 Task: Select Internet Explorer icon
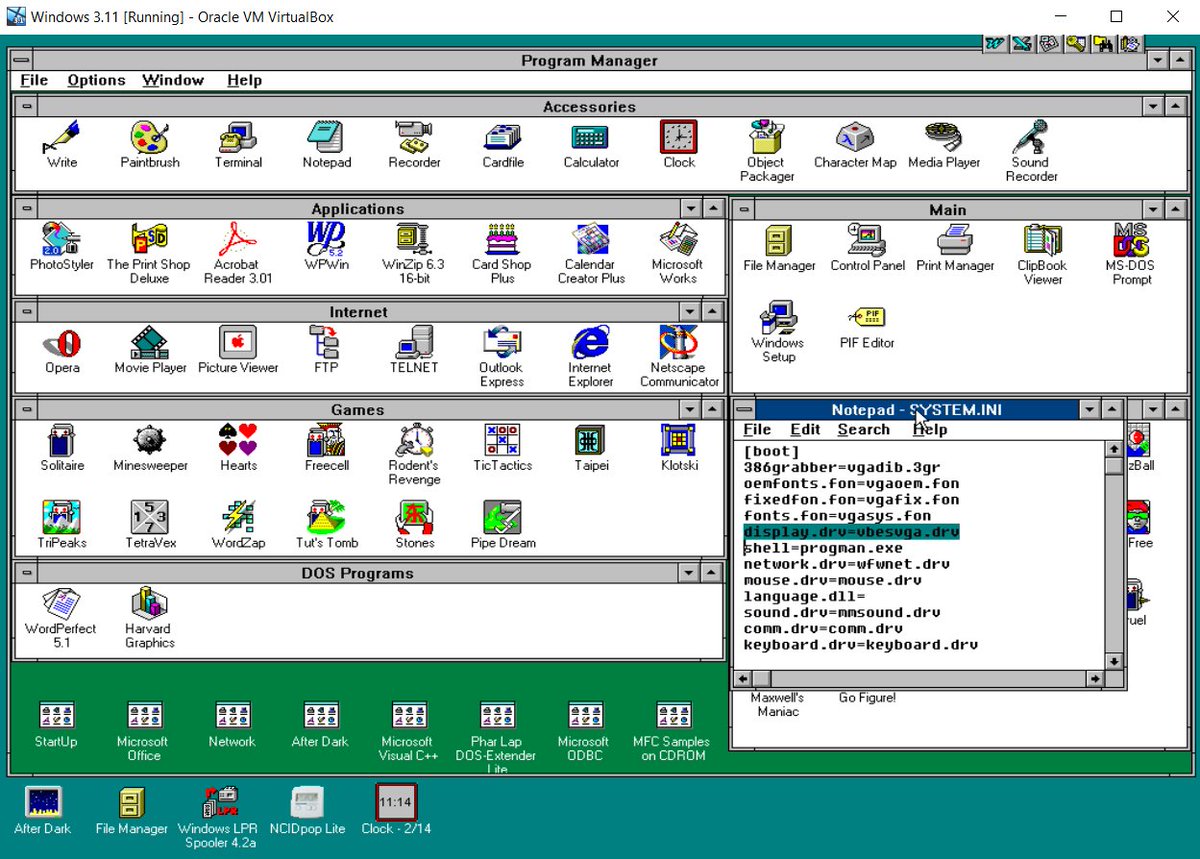(590, 357)
